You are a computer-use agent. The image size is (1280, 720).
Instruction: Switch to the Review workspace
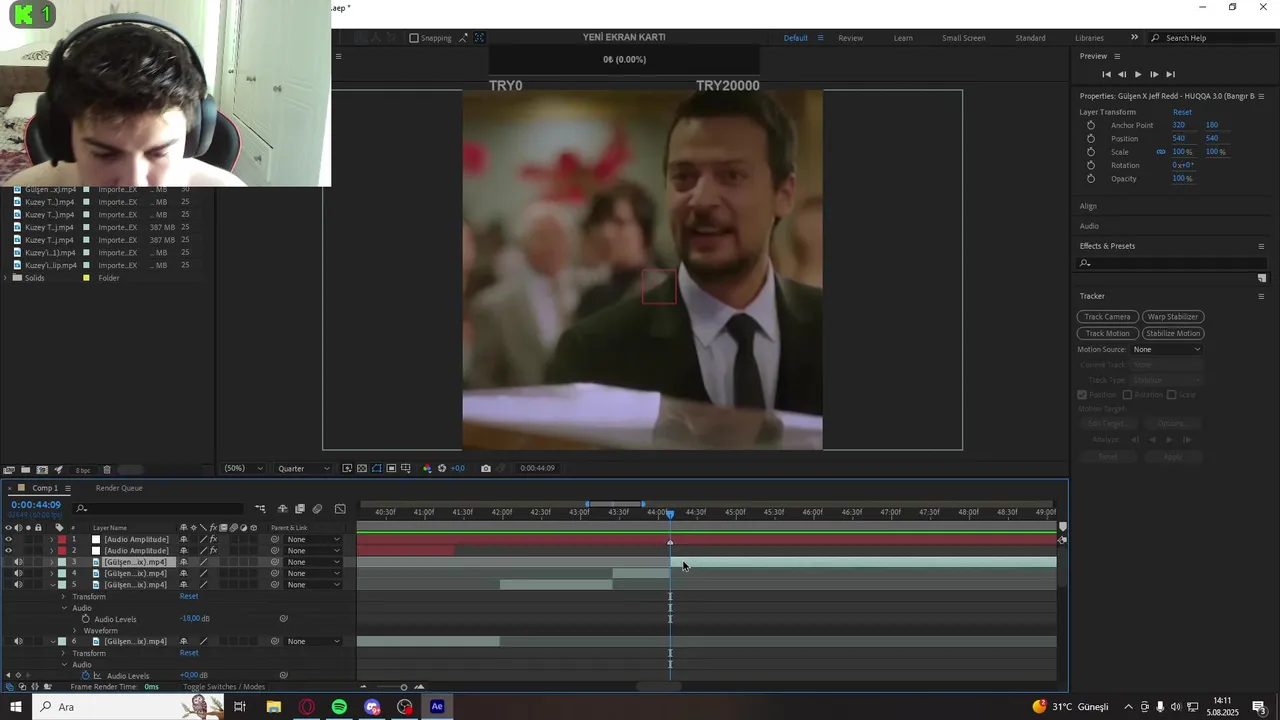click(x=850, y=38)
